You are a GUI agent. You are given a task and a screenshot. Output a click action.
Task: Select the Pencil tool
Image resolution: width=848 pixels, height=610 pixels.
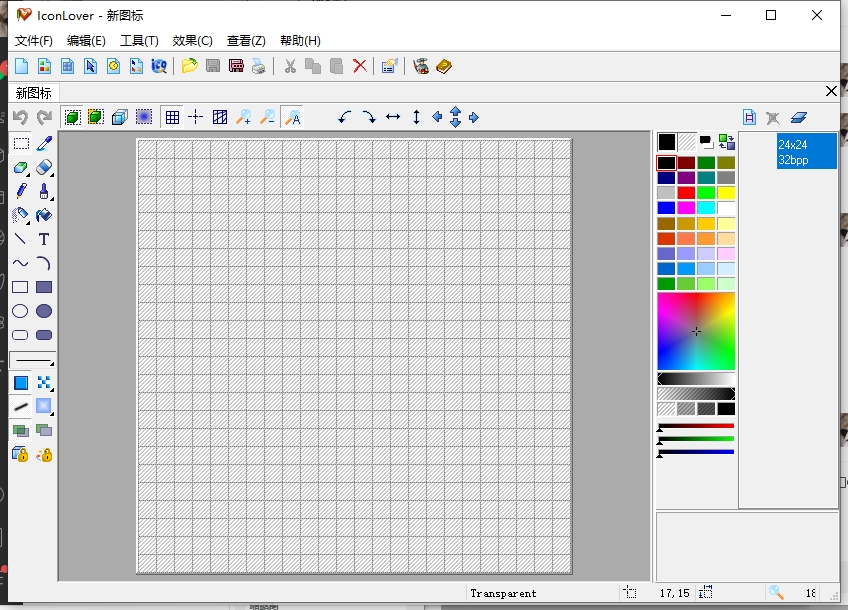click(x=20, y=191)
